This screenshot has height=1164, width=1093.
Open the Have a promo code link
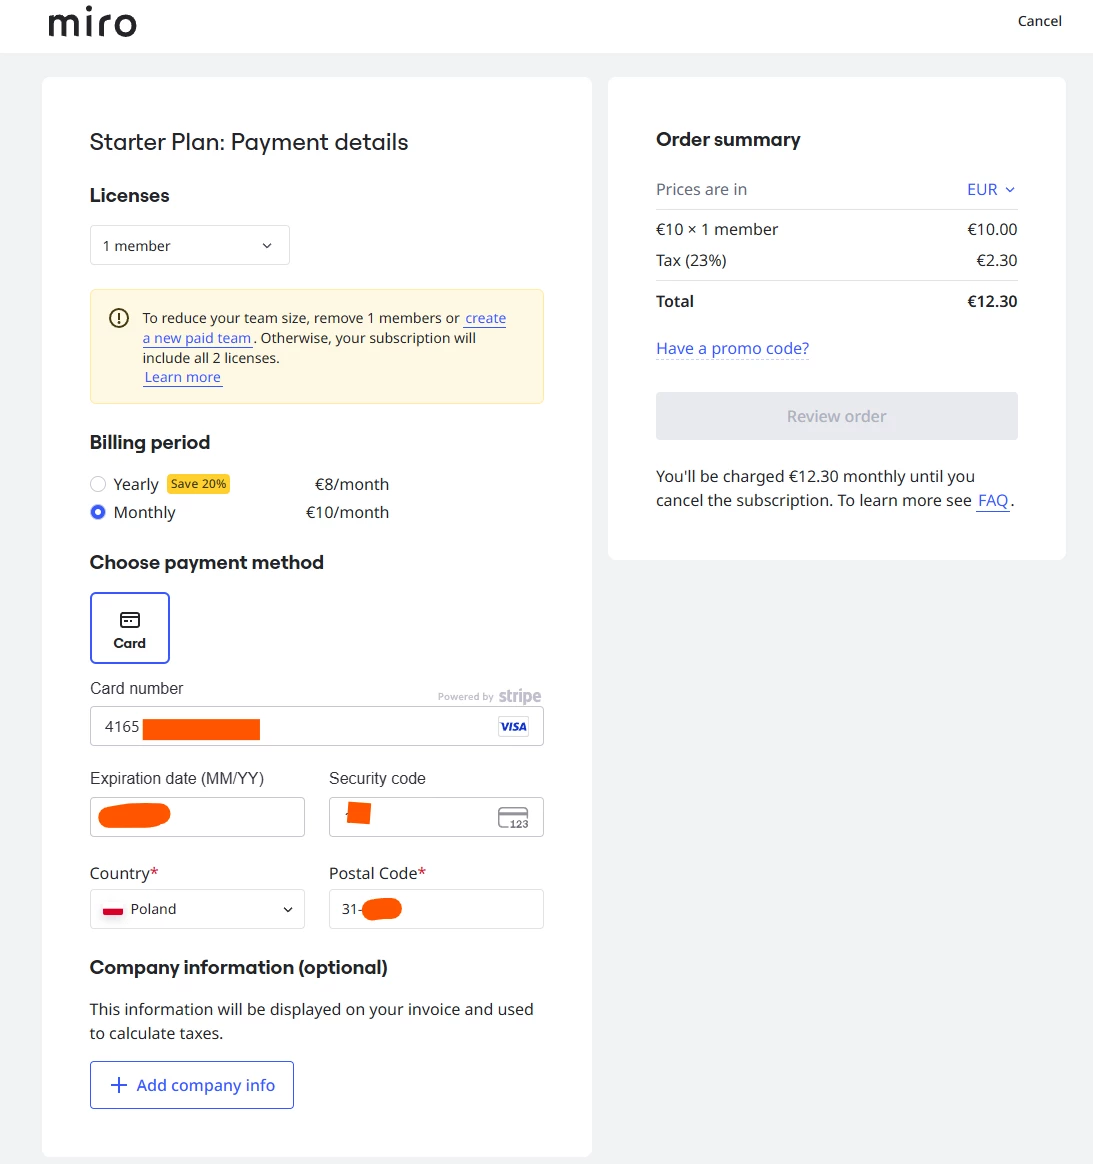point(732,348)
